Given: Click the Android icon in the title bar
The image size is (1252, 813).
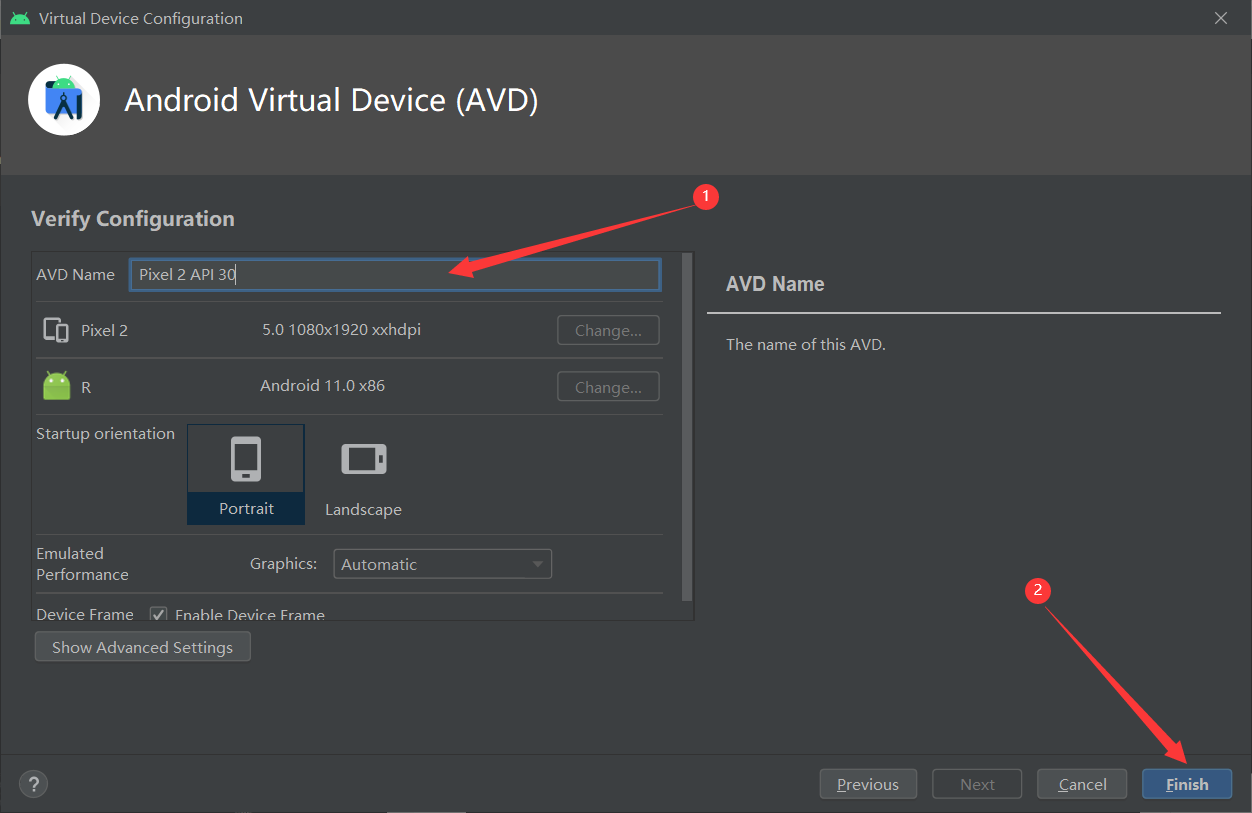Looking at the screenshot, I should pos(20,17).
